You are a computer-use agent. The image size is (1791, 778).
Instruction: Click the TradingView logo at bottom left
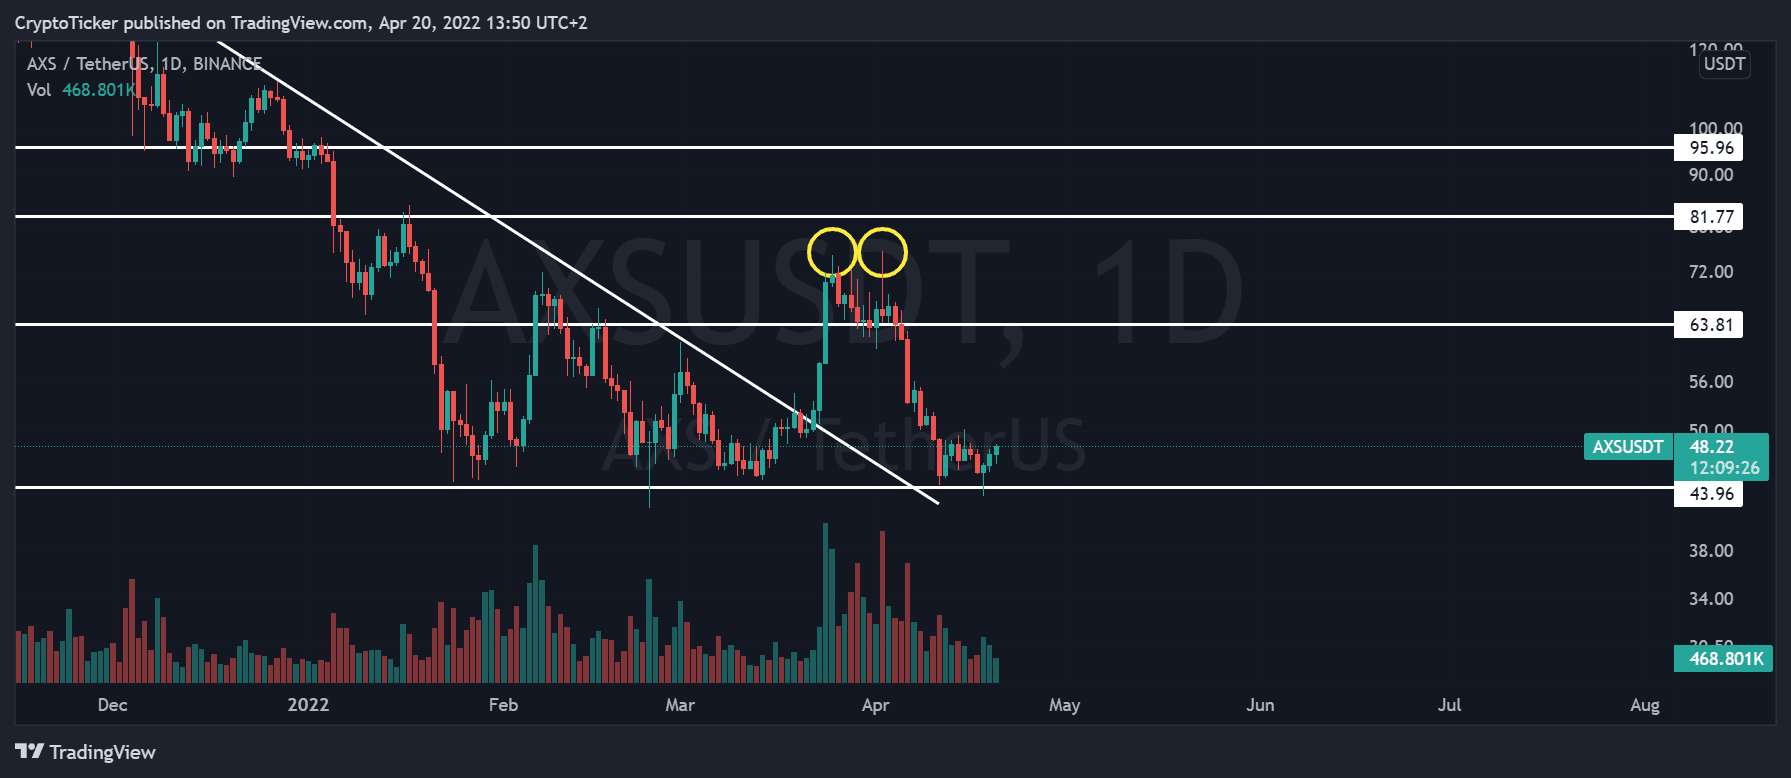pyautogui.click(x=86, y=752)
